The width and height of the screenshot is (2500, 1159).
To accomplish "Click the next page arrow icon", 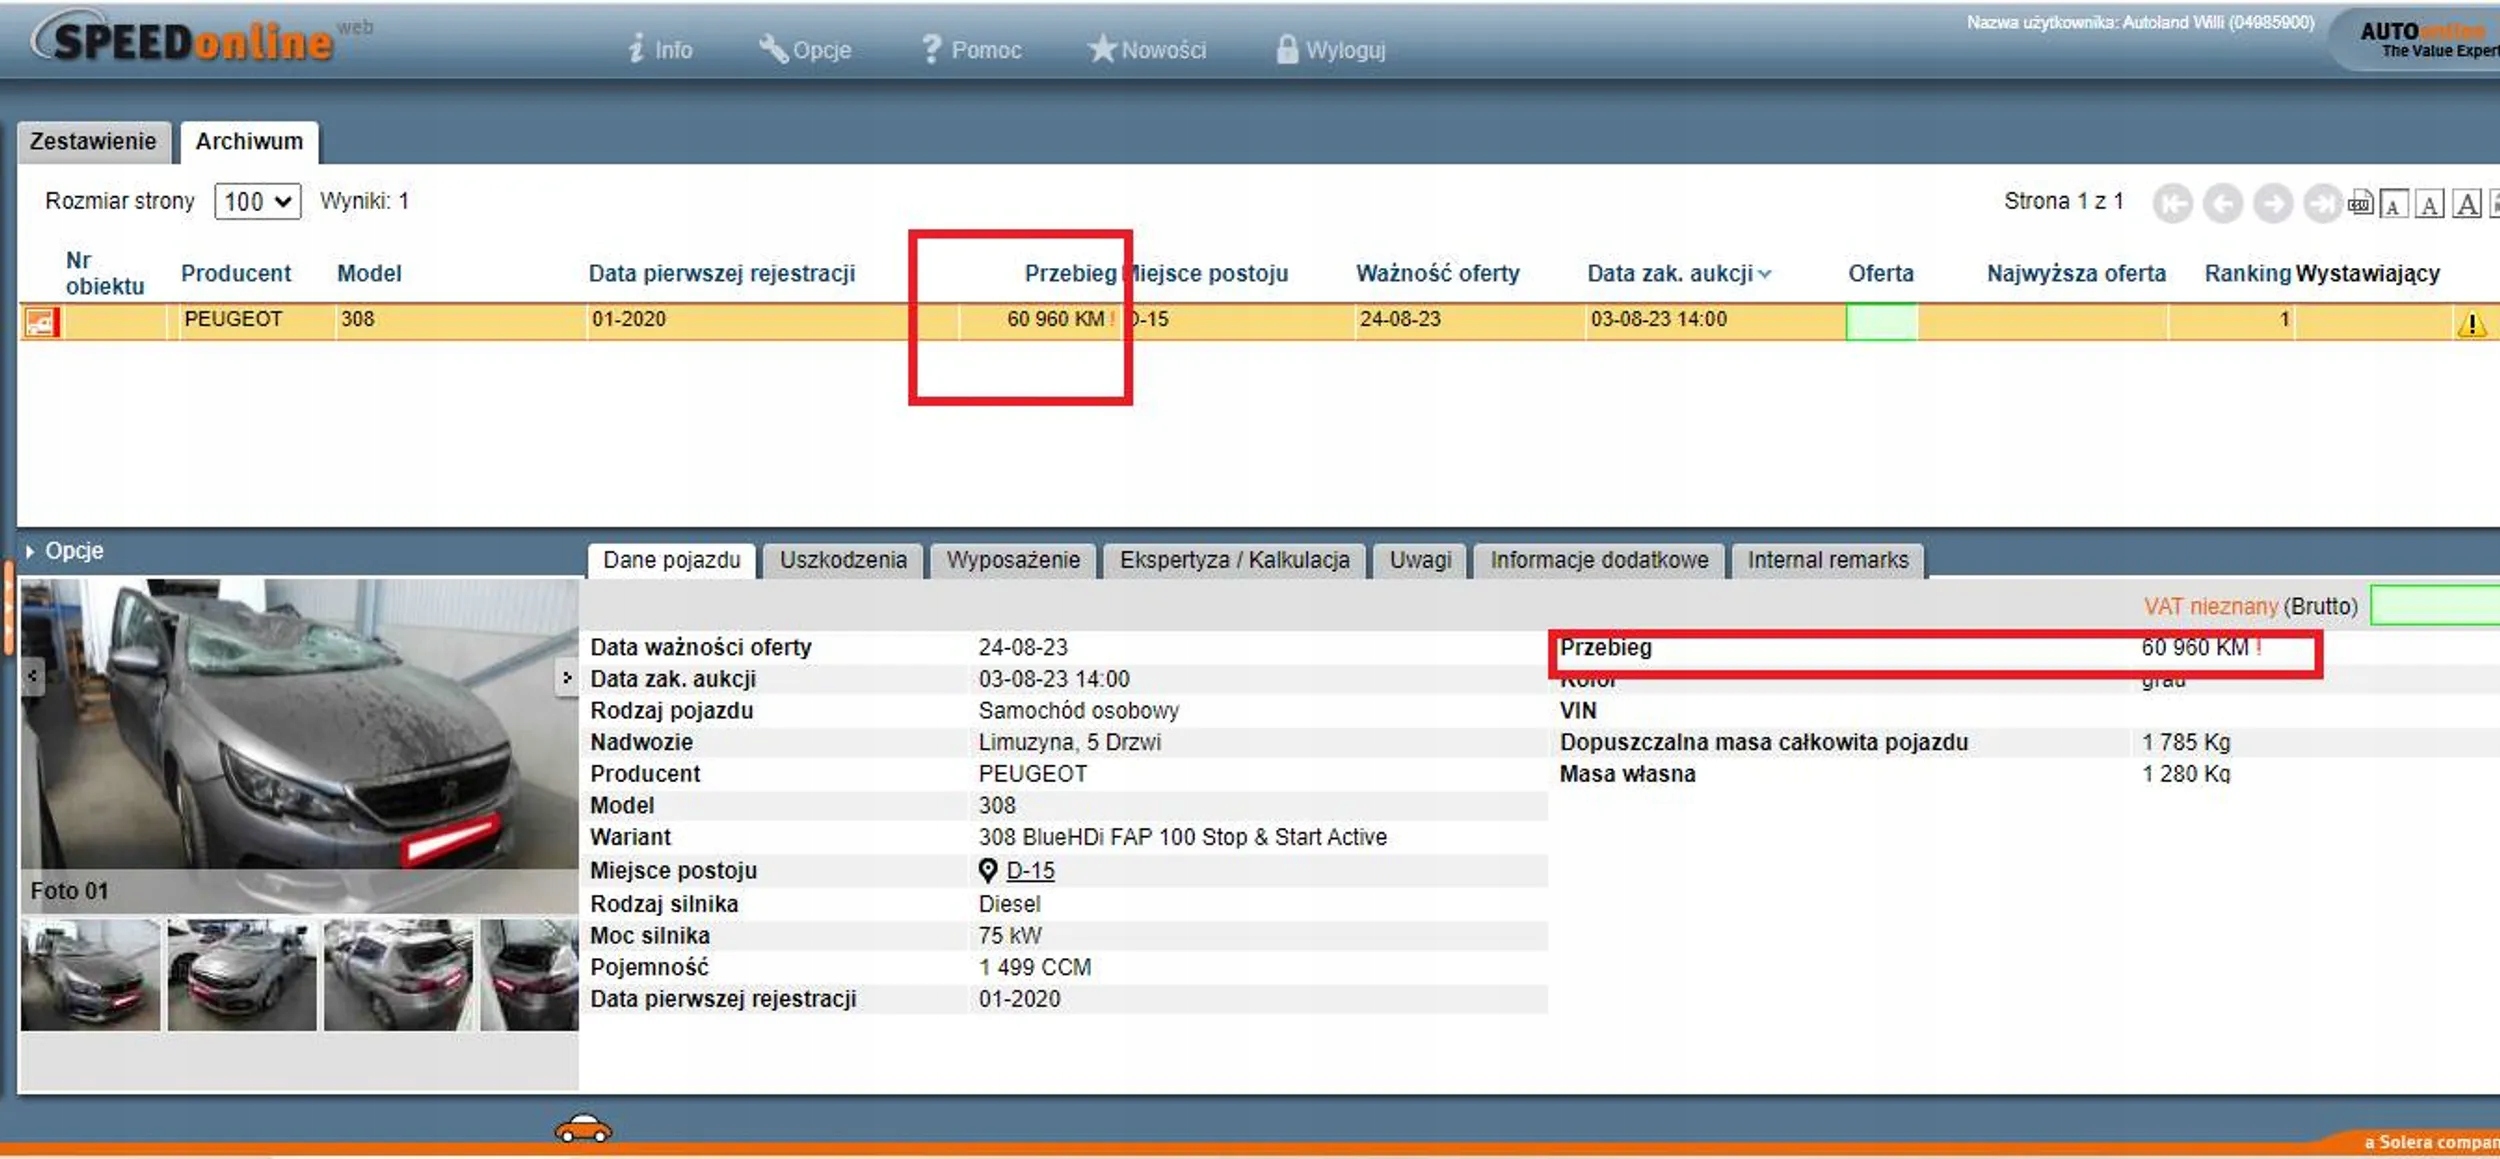I will (x=2272, y=204).
